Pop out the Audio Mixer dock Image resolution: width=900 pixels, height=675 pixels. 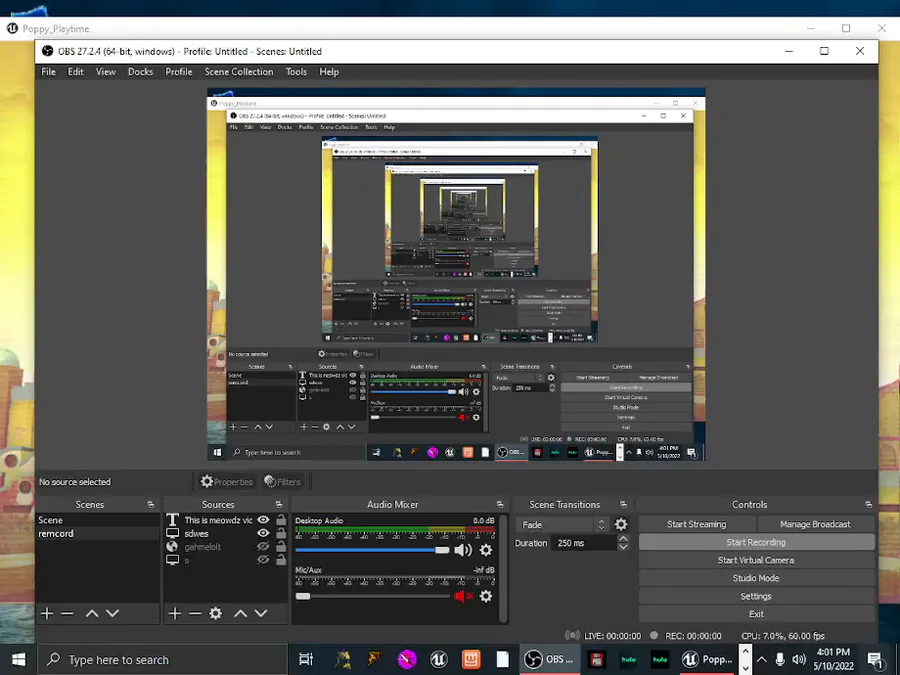coord(500,505)
